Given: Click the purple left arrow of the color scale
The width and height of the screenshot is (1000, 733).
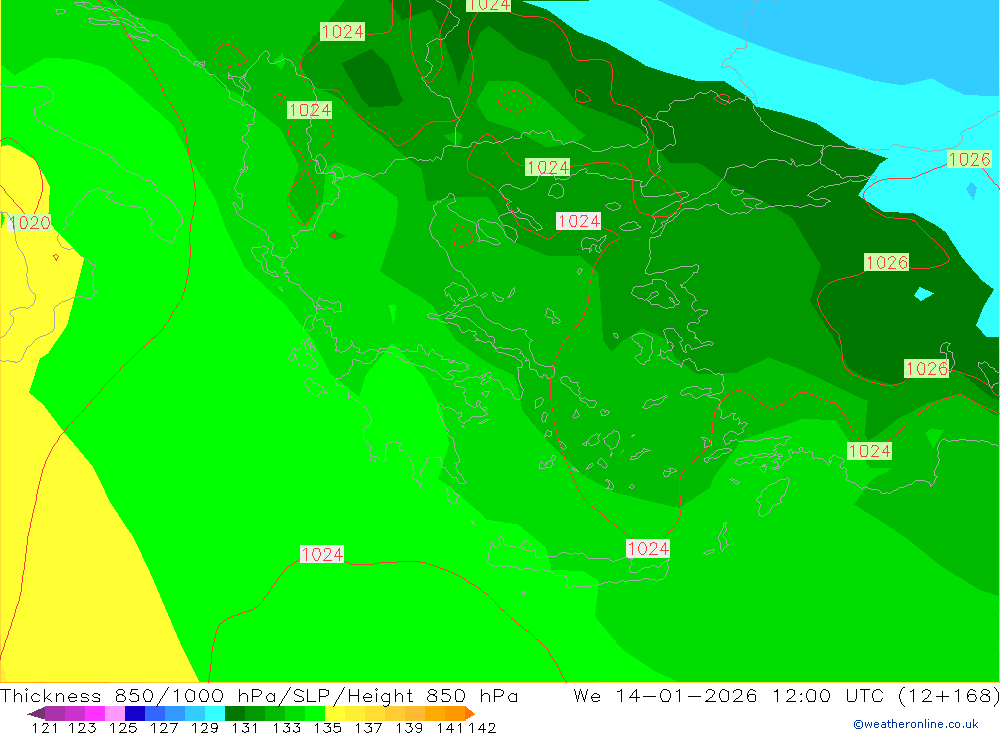Looking at the screenshot, I should [x=36, y=713].
